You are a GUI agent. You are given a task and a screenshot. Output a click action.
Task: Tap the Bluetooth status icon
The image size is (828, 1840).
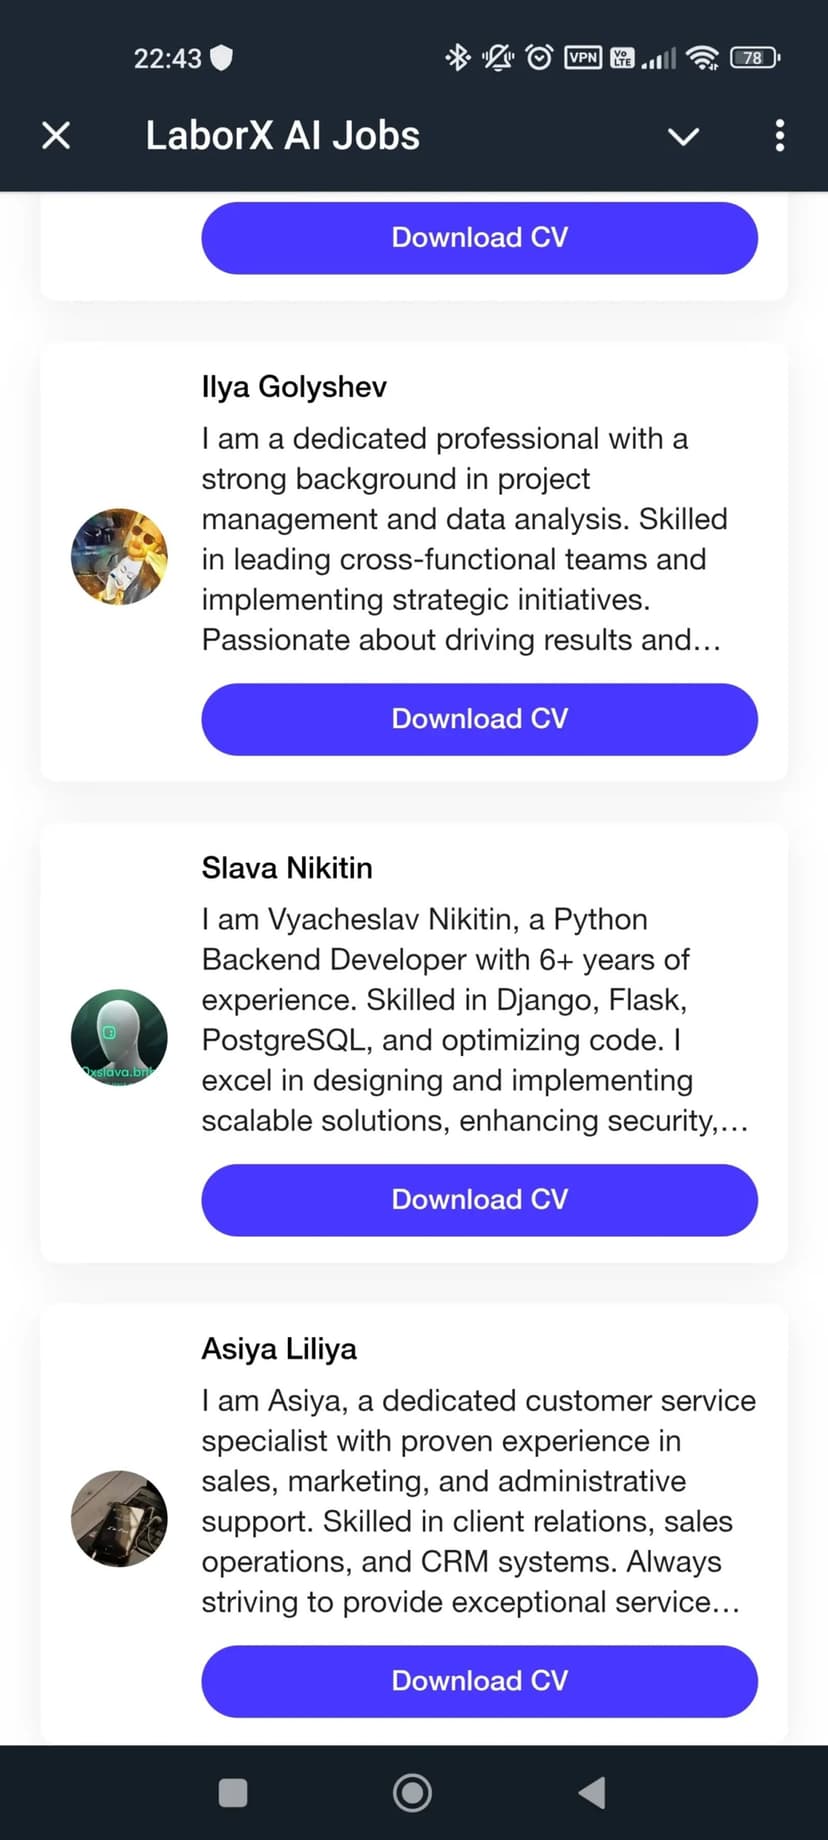coord(457,58)
